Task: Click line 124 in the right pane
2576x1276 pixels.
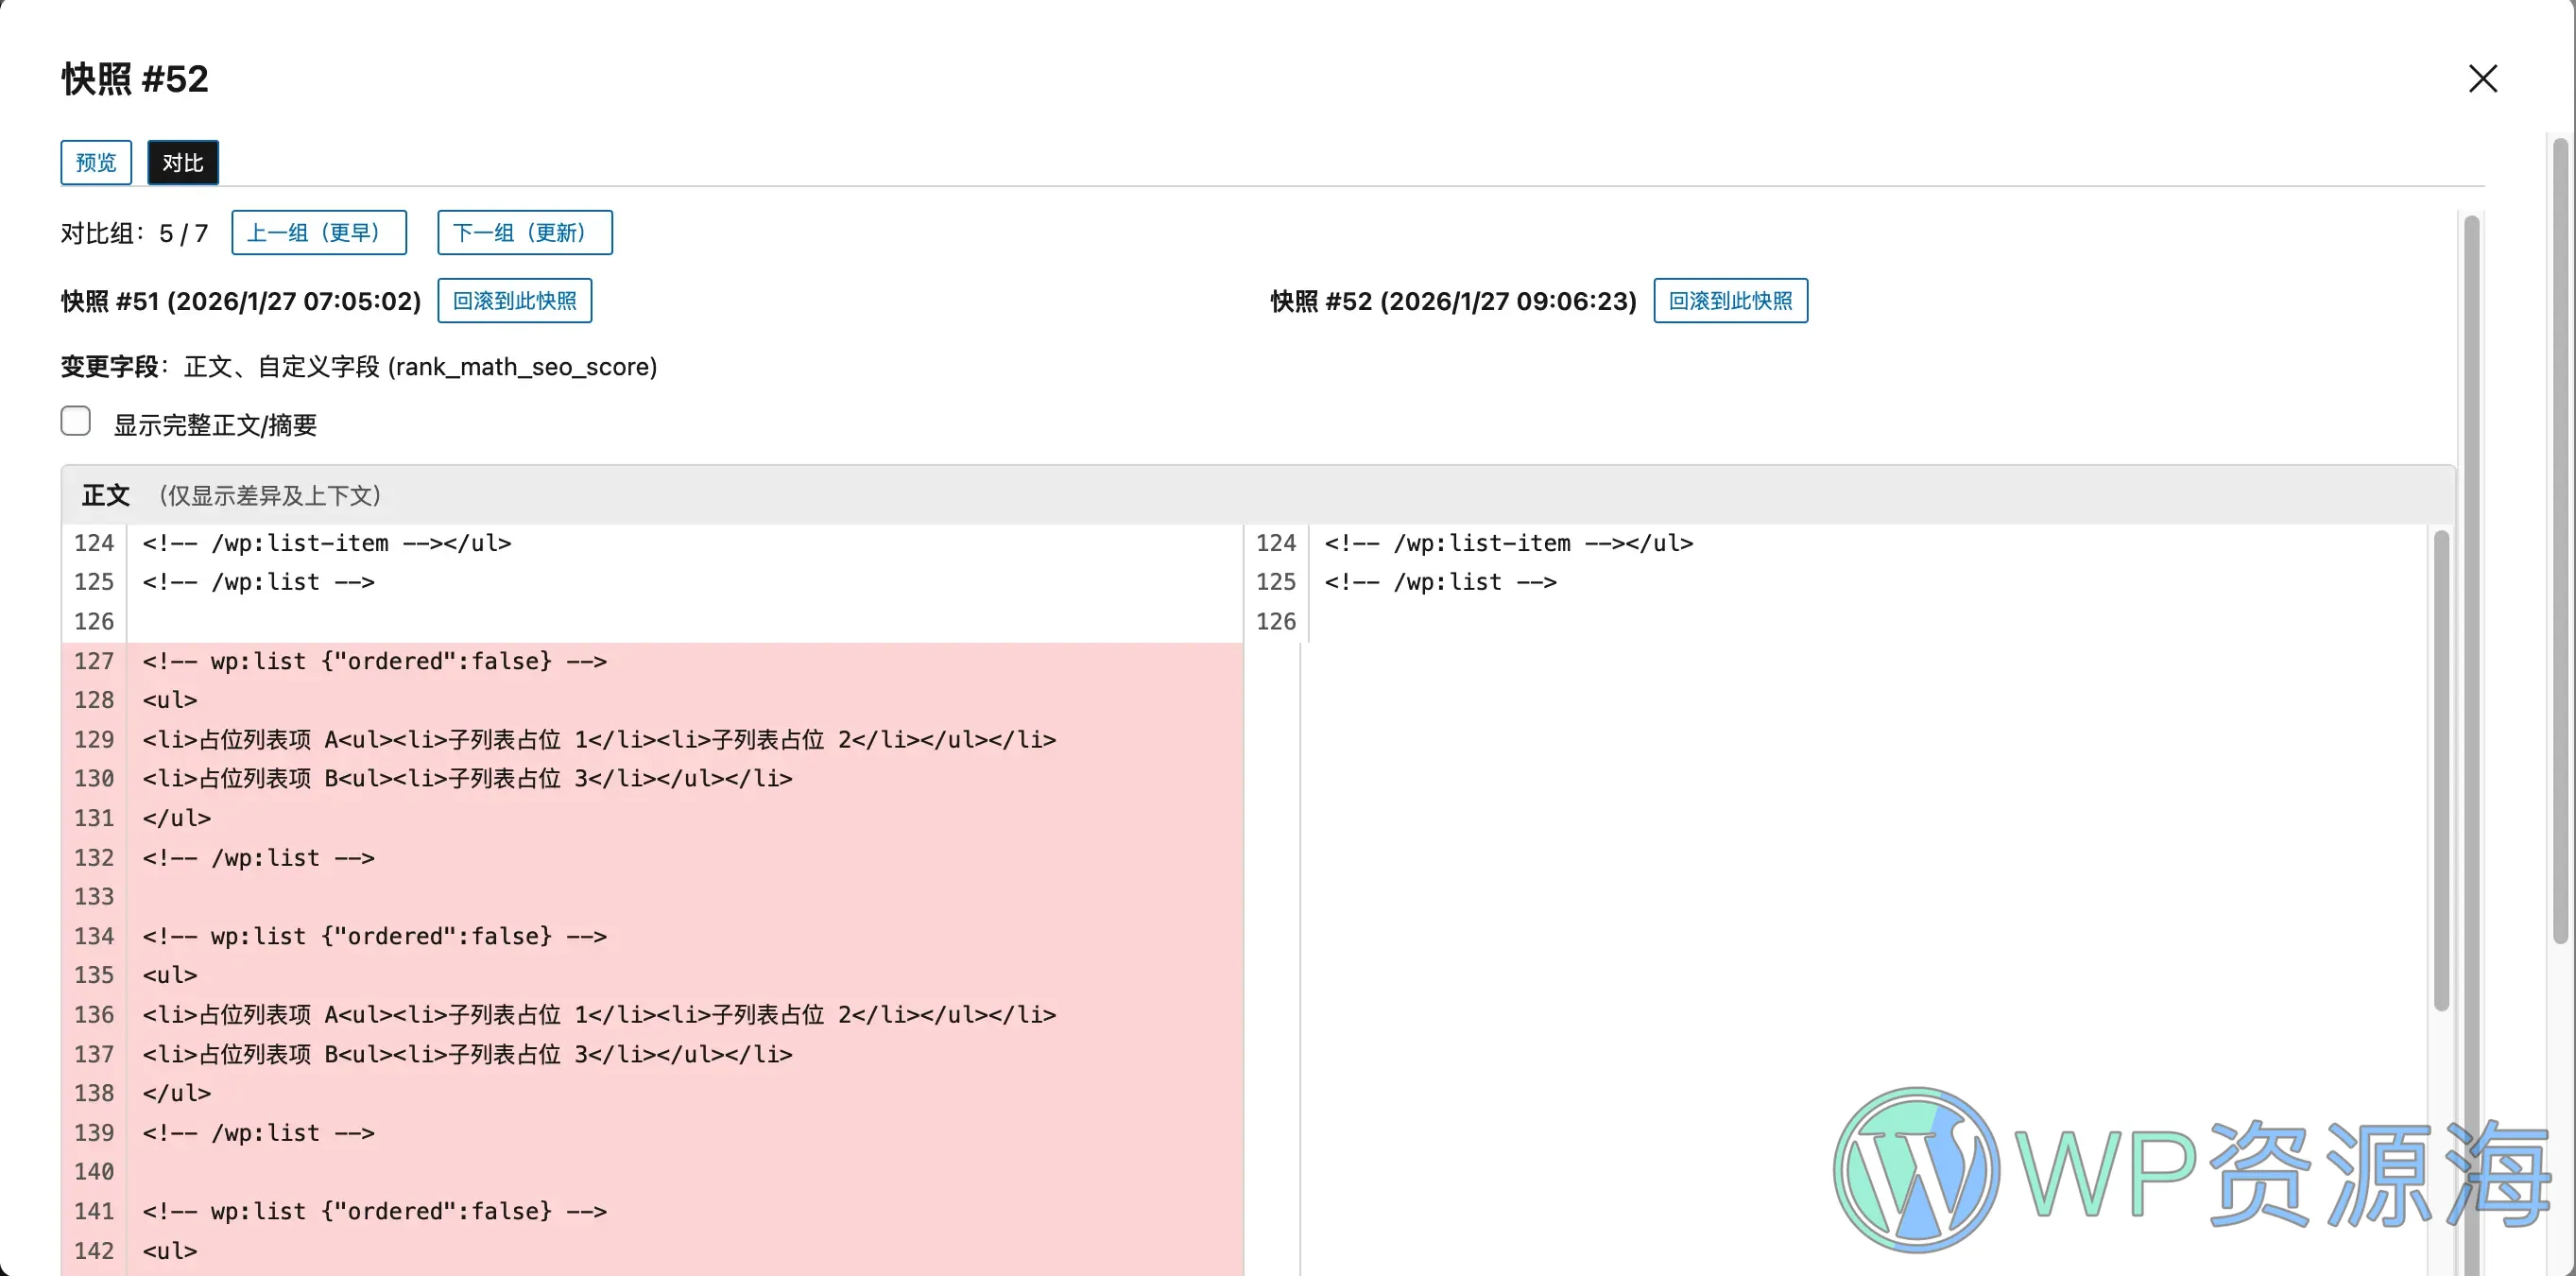Action: coord(1275,543)
